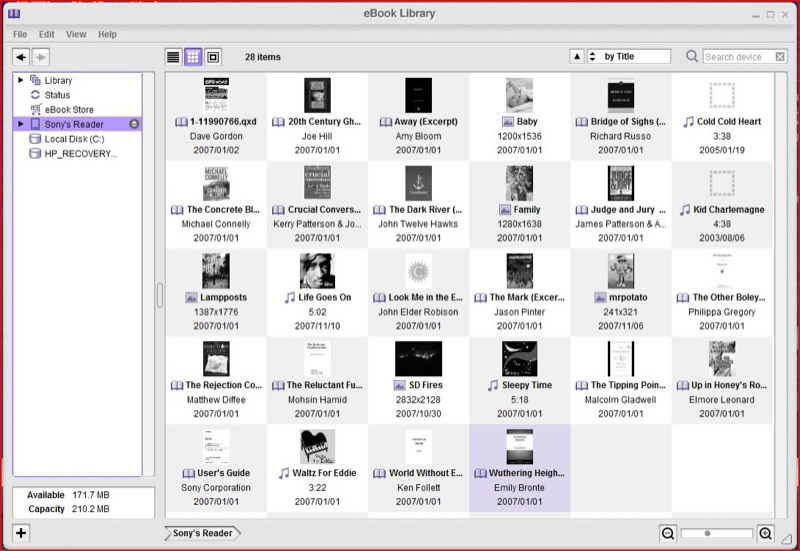
Task: Select Kid Charlemagne audio placeholder
Action: (722, 183)
